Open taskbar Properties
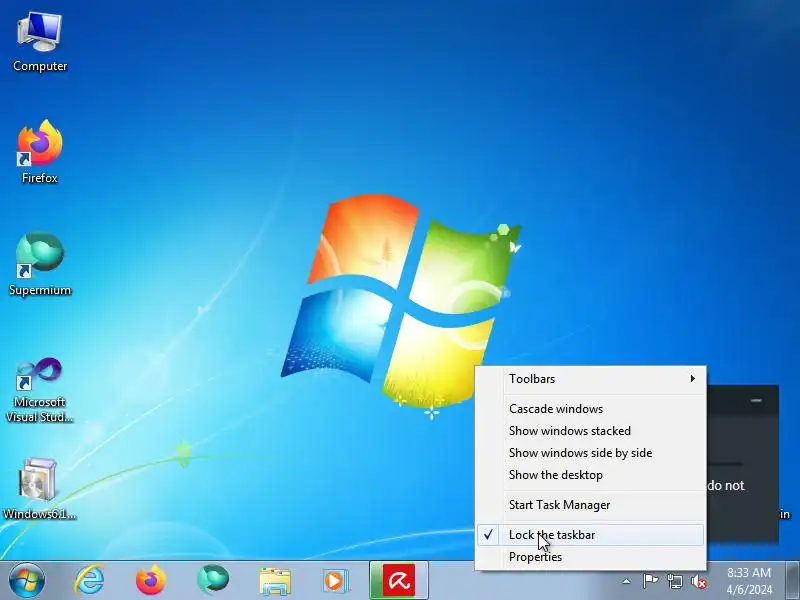This screenshot has height=600, width=800. pyautogui.click(x=592, y=557)
